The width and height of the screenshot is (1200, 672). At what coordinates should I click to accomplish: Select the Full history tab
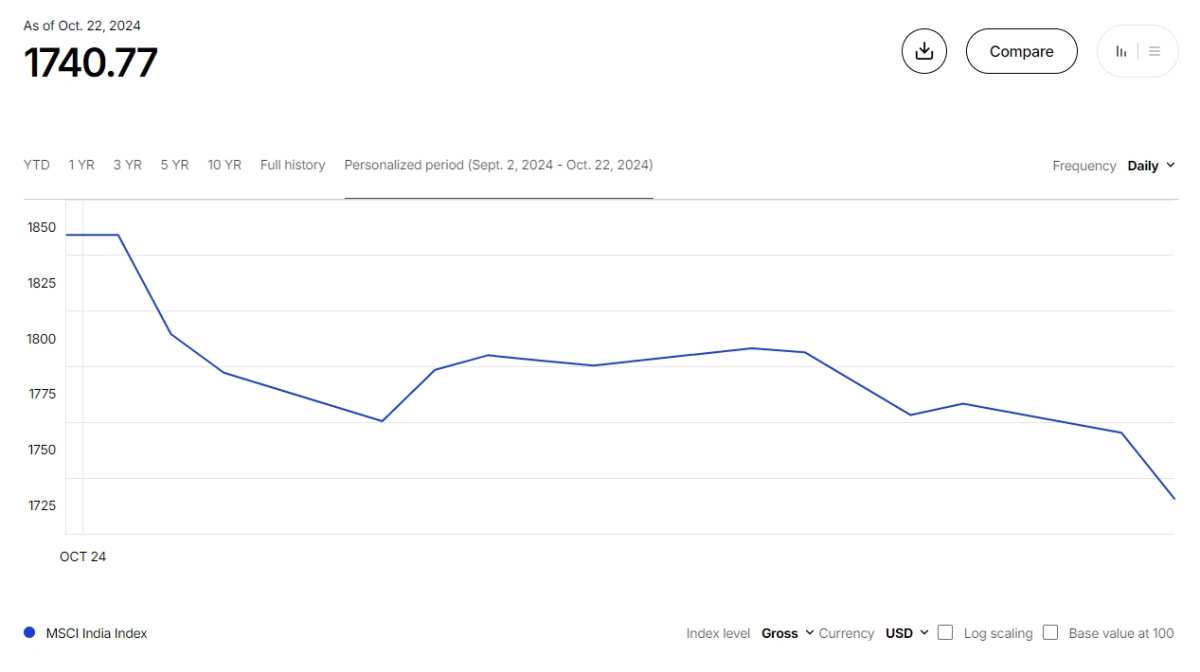coord(293,165)
